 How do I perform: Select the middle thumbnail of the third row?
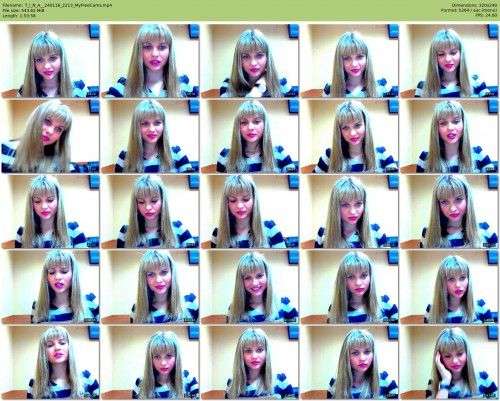tap(250, 212)
